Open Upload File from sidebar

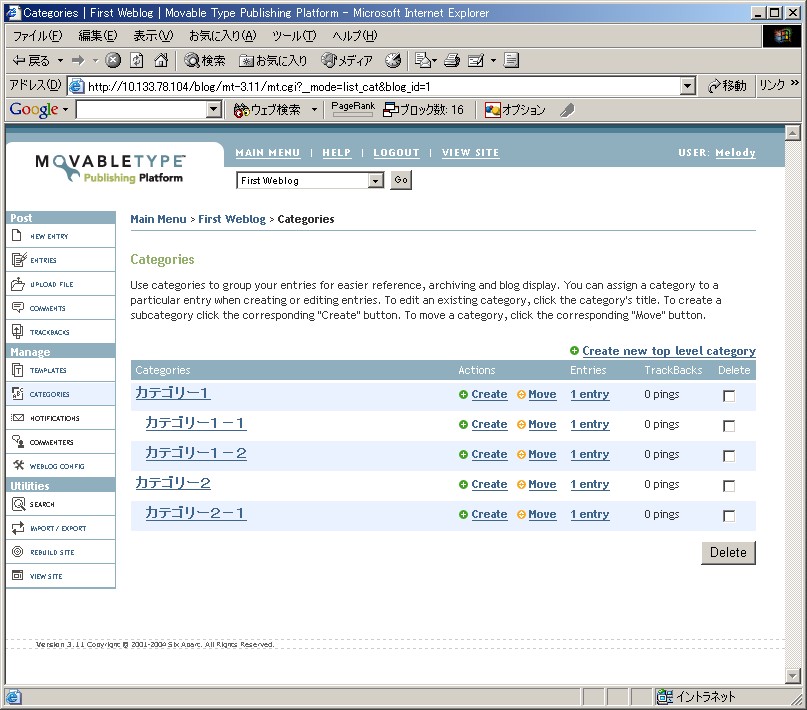[x=18, y=284]
